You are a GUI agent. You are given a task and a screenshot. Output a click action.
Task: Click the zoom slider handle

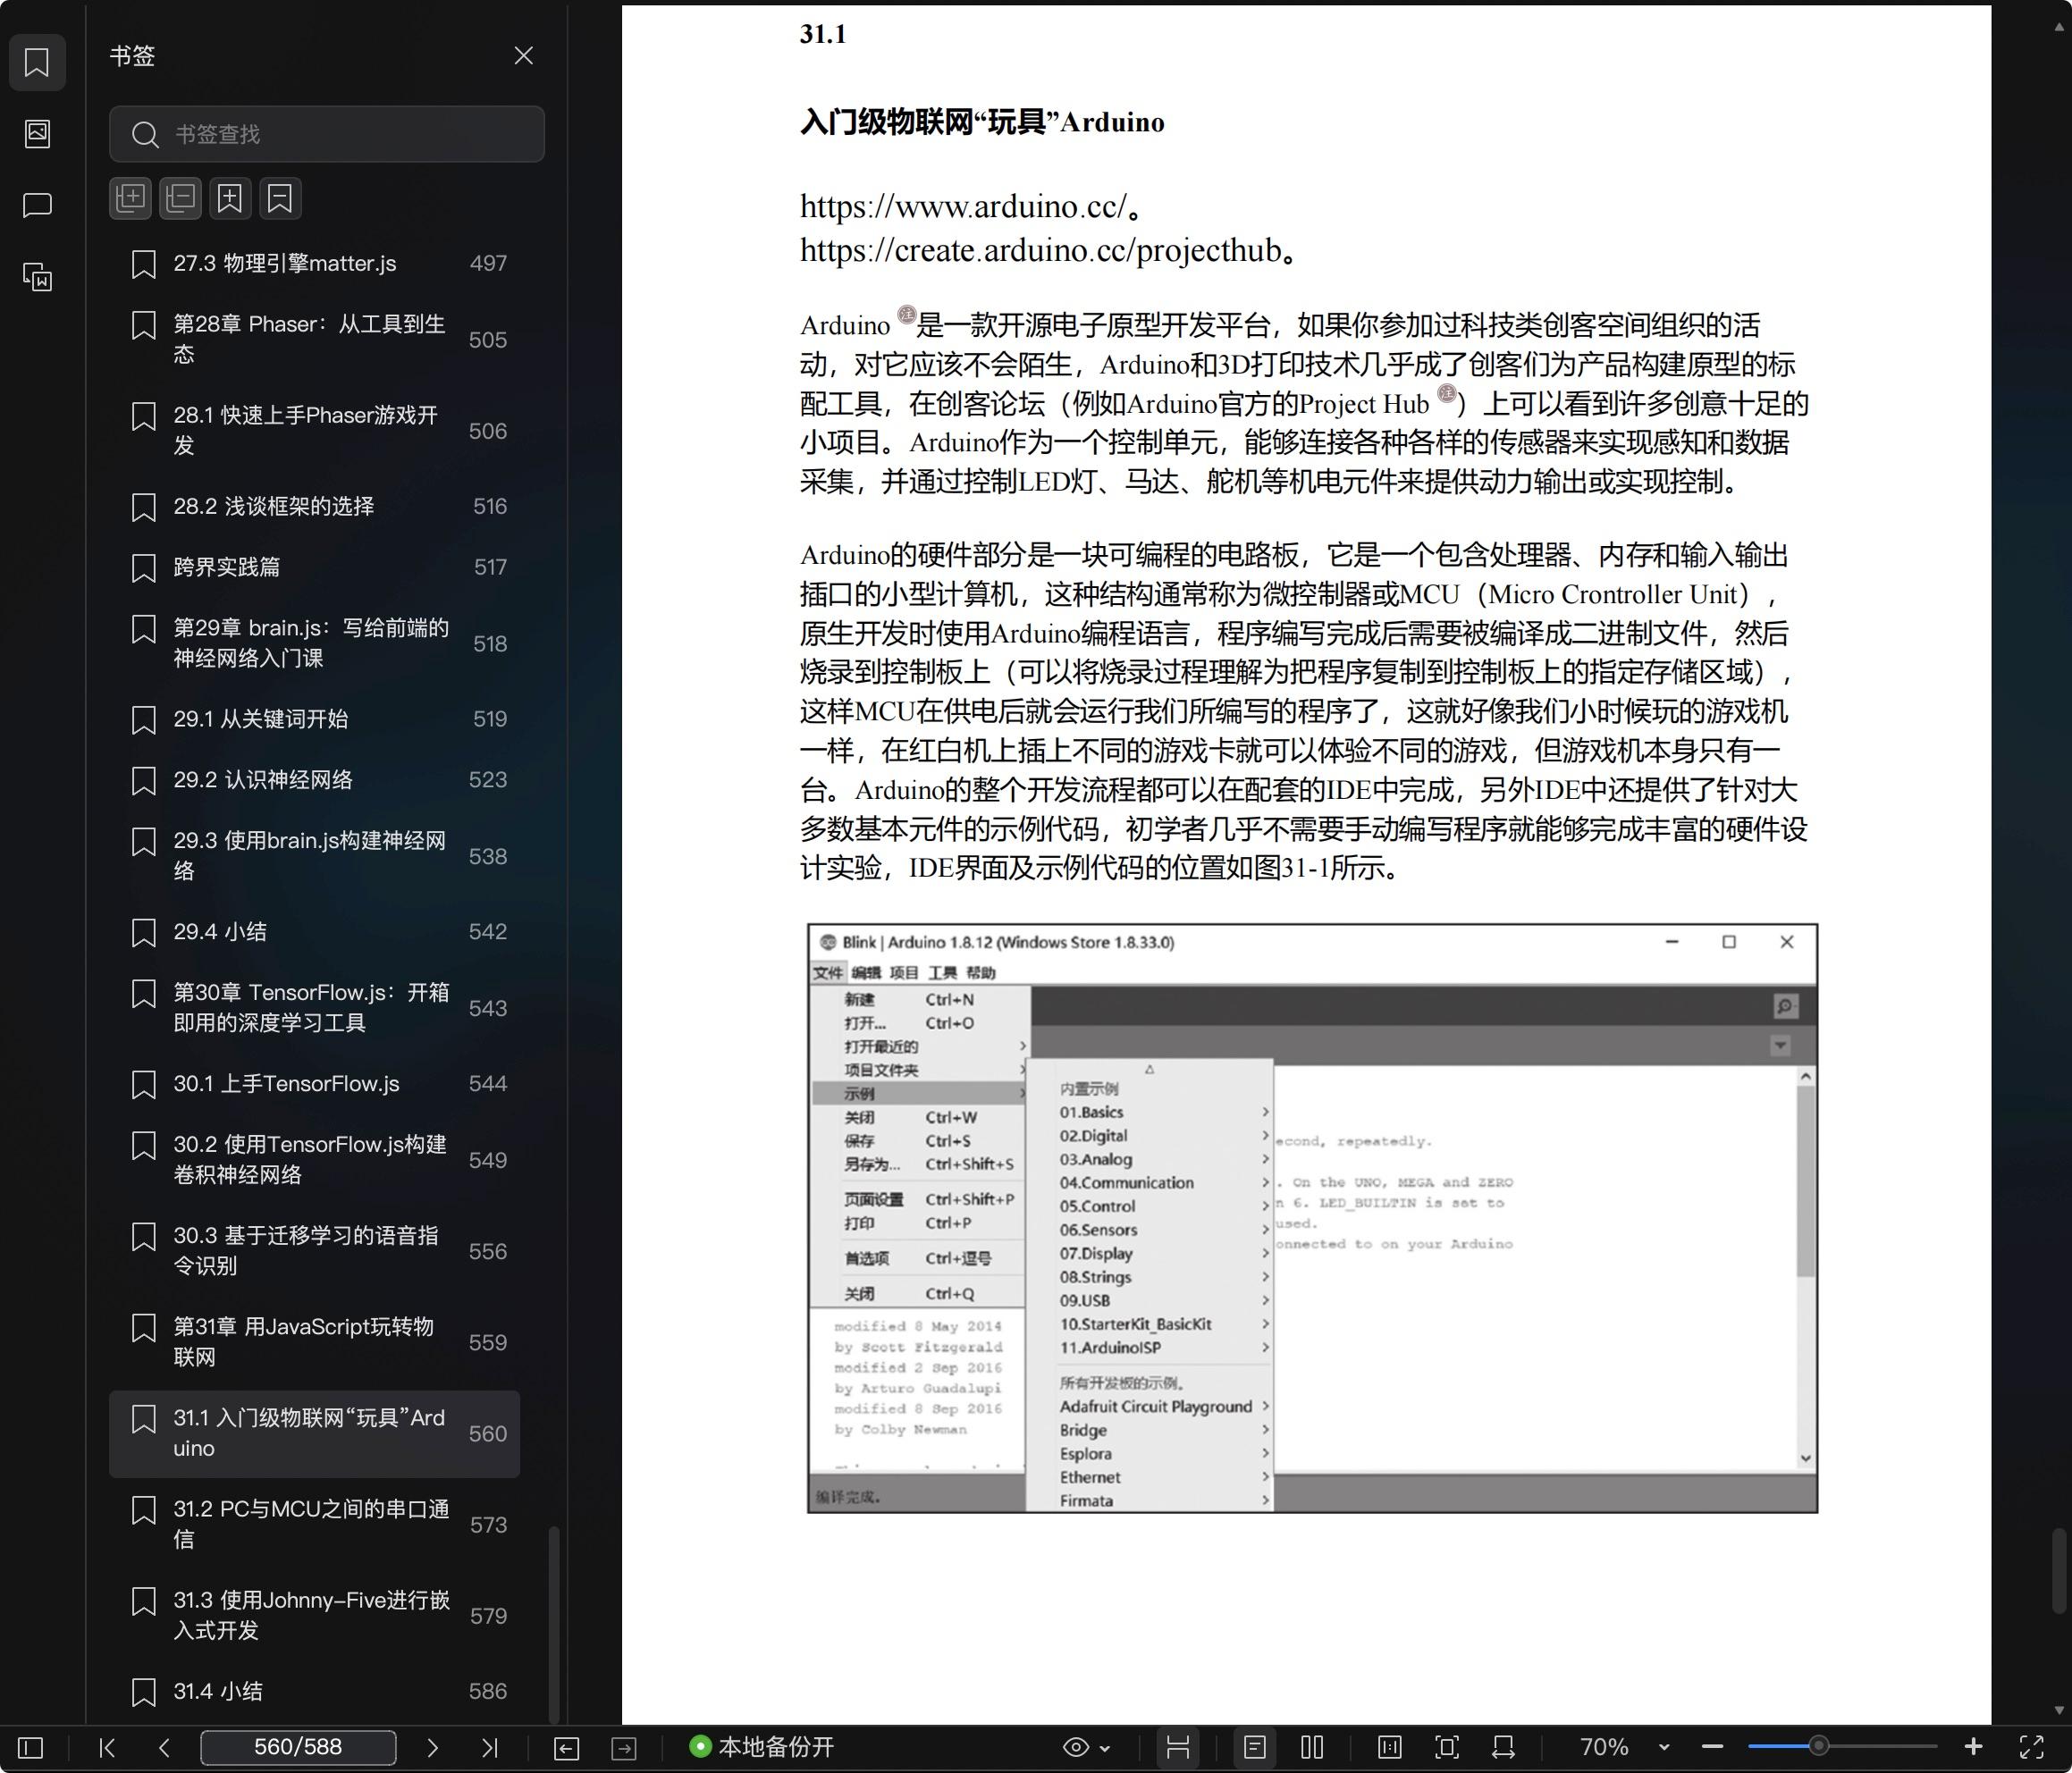(1819, 1746)
